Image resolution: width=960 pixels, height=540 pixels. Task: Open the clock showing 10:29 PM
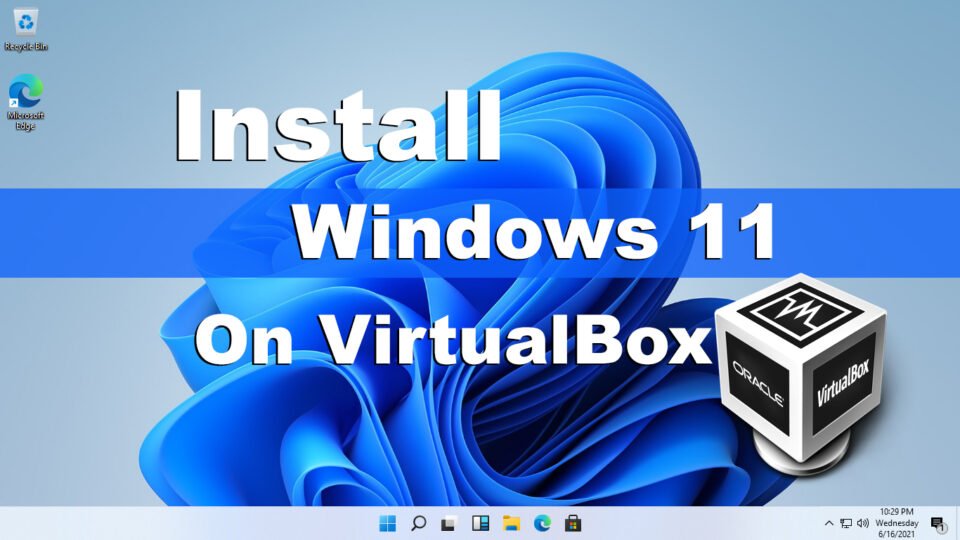897,523
